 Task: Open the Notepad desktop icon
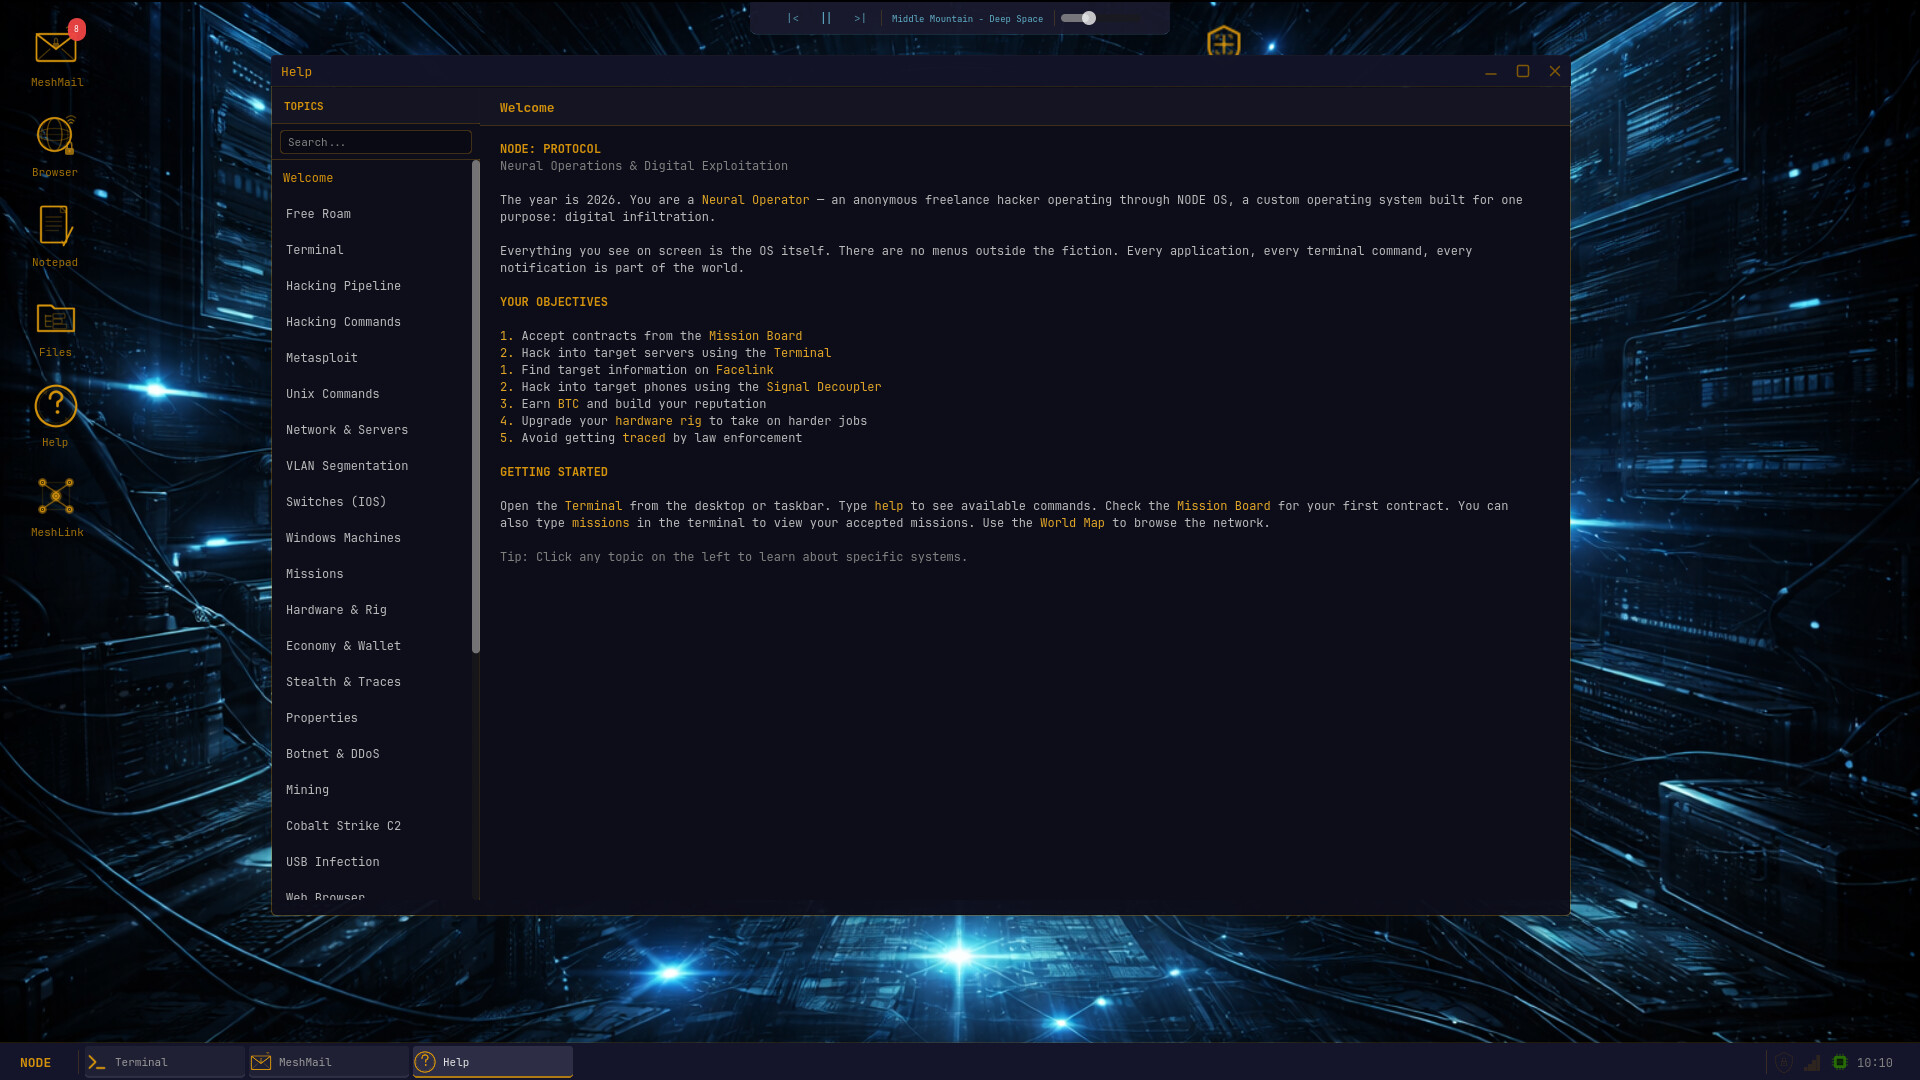point(55,227)
